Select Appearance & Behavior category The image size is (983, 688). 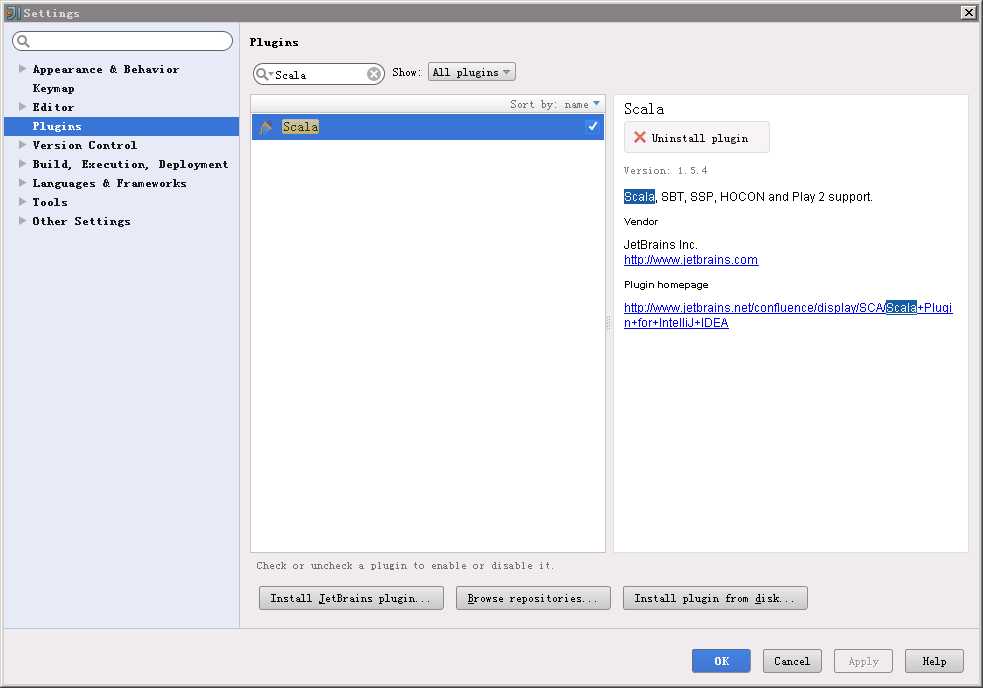[106, 69]
